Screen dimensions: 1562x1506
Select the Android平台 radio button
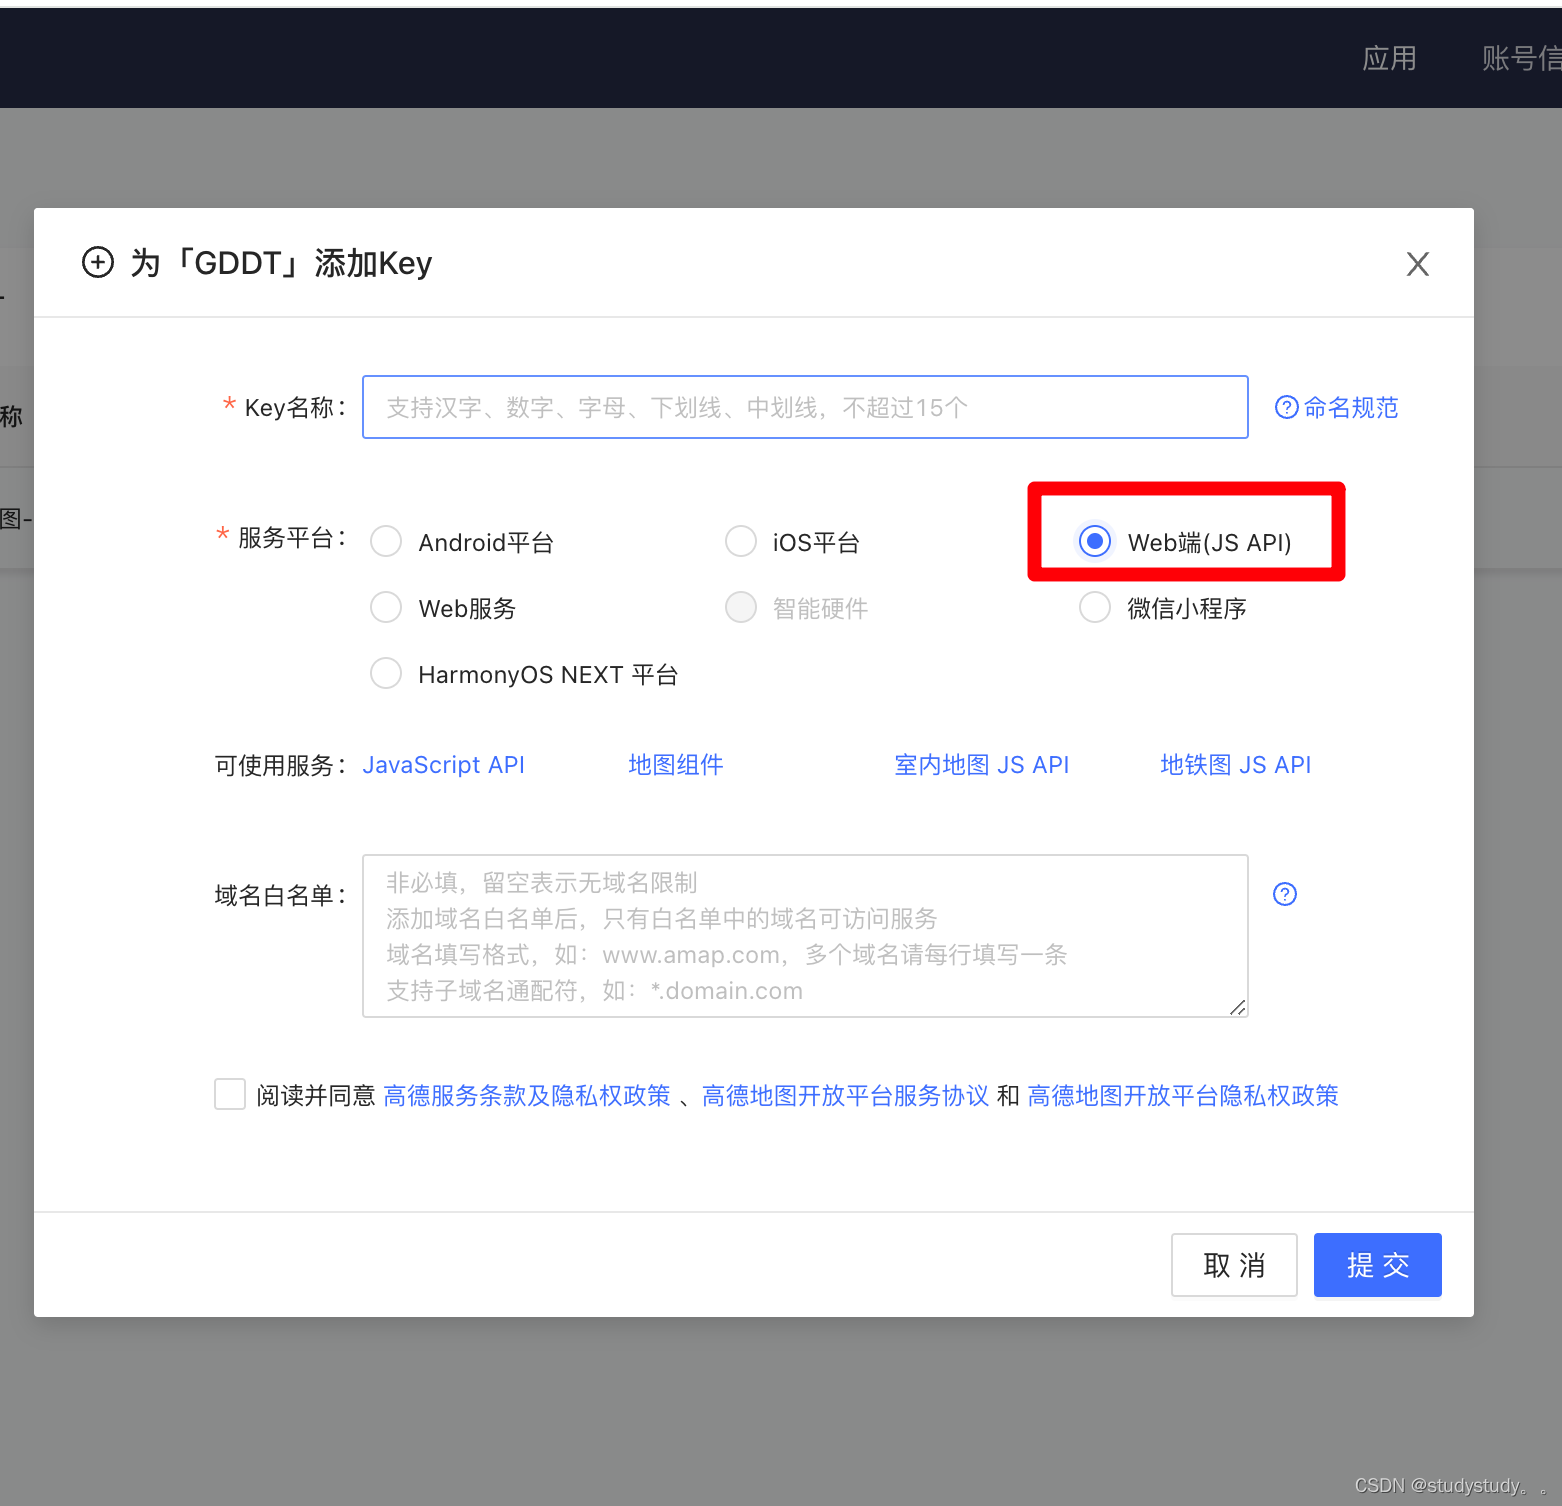pyautogui.click(x=386, y=541)
